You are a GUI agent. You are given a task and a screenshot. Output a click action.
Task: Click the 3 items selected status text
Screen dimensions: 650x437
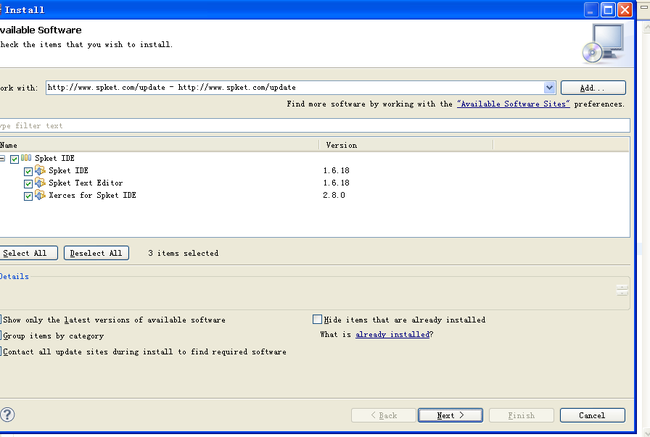(x=183, y=253)
